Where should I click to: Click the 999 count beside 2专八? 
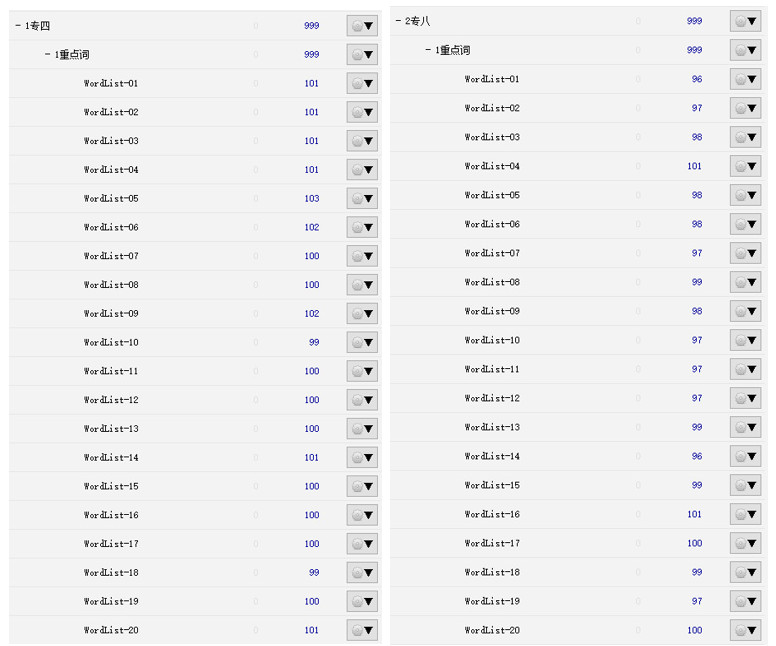694,21
